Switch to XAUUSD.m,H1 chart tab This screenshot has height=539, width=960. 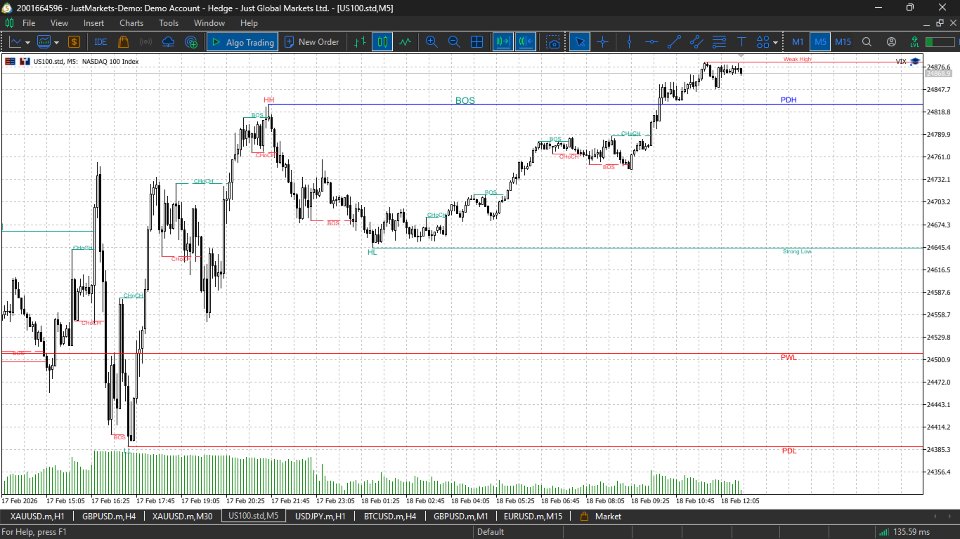click(37, 516)
